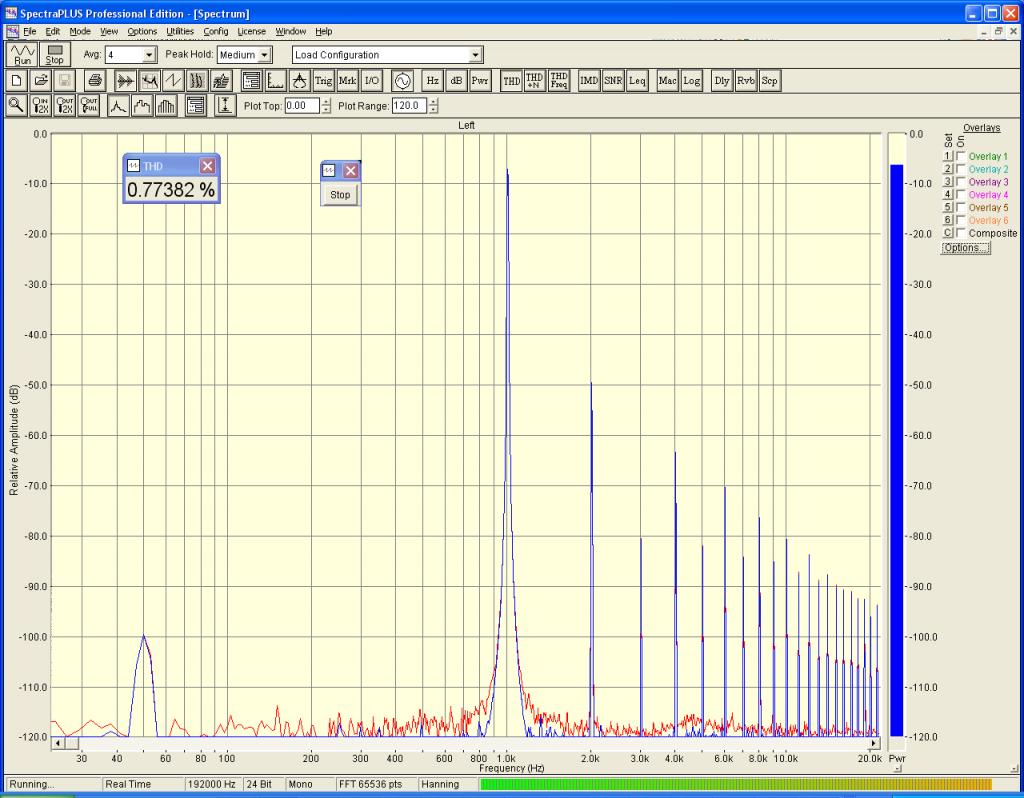1024x798 pixels.
Task: Check the Composite overlay checkbox
Action: 961,233
